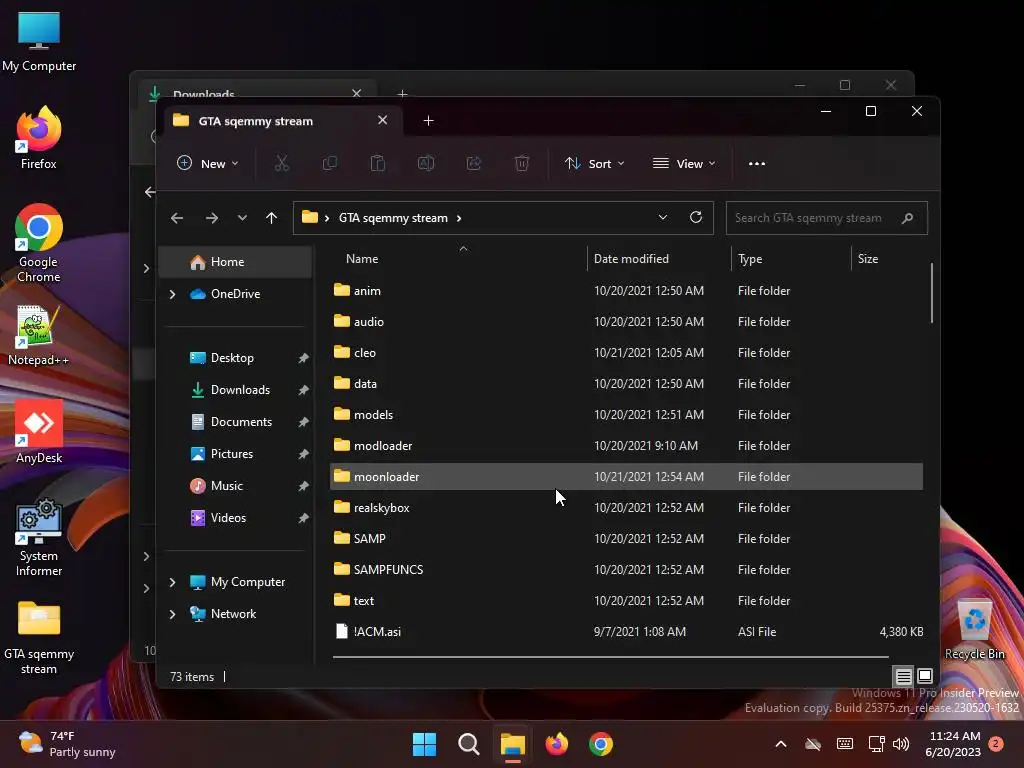Select the SAMPFUNCS folder
Viewport: 1024px width, 768px height.
point(626,569)
